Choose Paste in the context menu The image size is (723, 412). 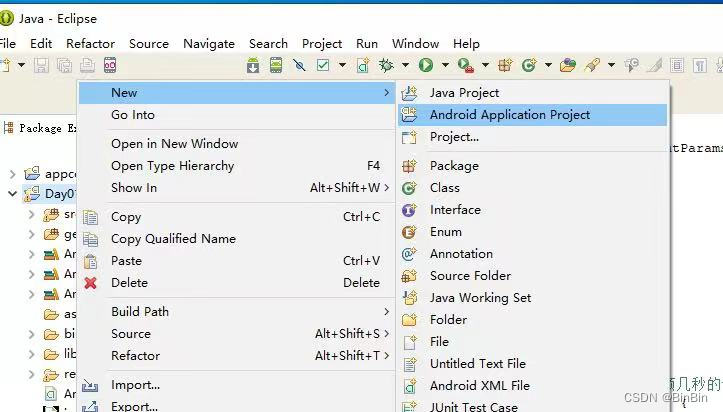coord(237,261)
